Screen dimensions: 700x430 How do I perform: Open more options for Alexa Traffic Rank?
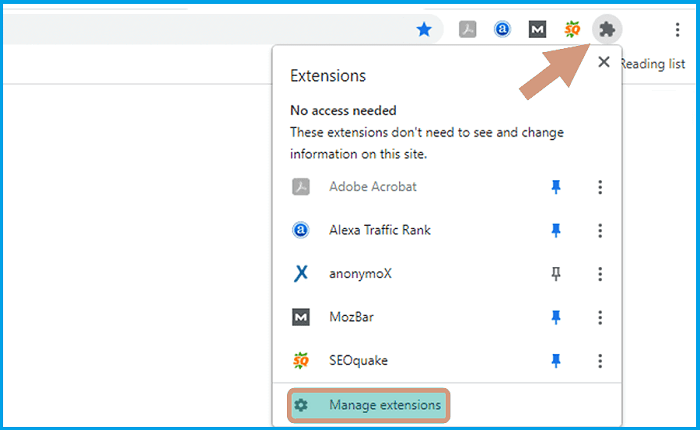click(x=600, y=230)
